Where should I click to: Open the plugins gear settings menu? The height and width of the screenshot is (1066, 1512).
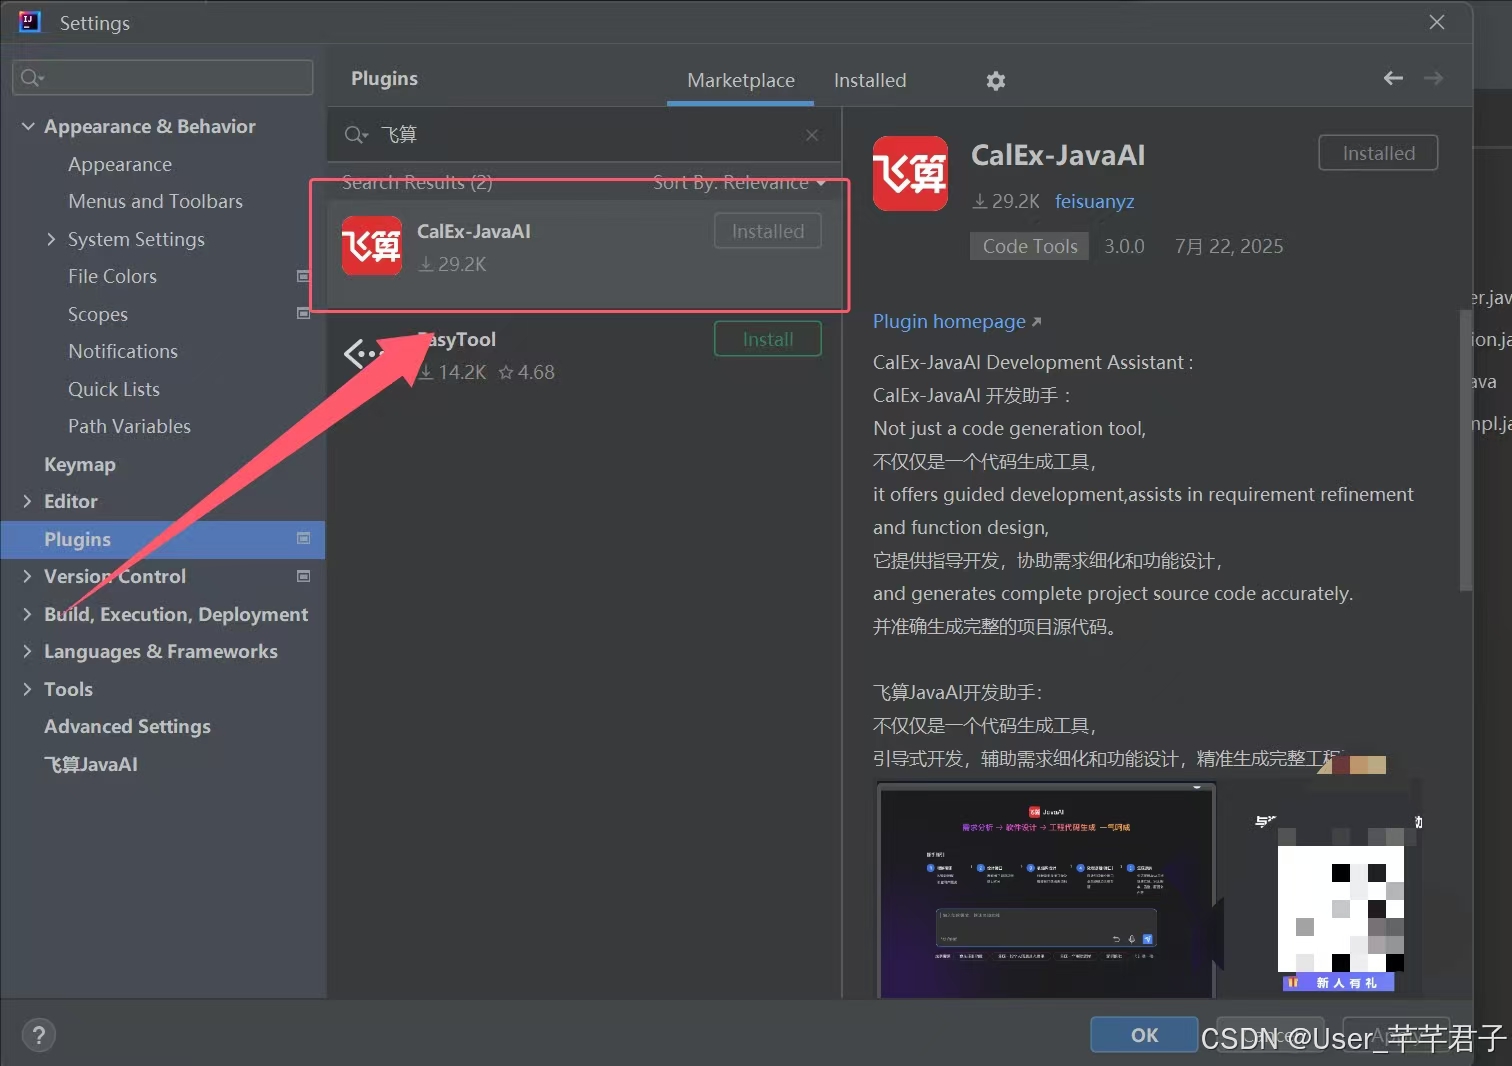995,81
